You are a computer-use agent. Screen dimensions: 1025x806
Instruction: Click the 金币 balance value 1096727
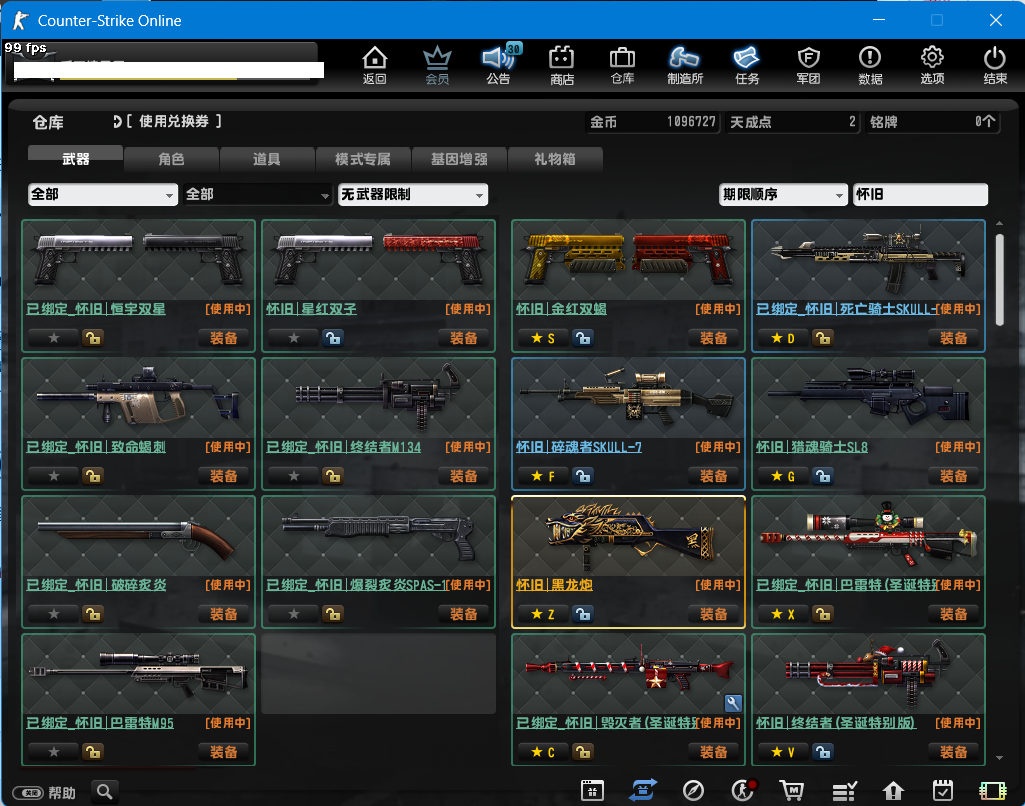(691, 122)
